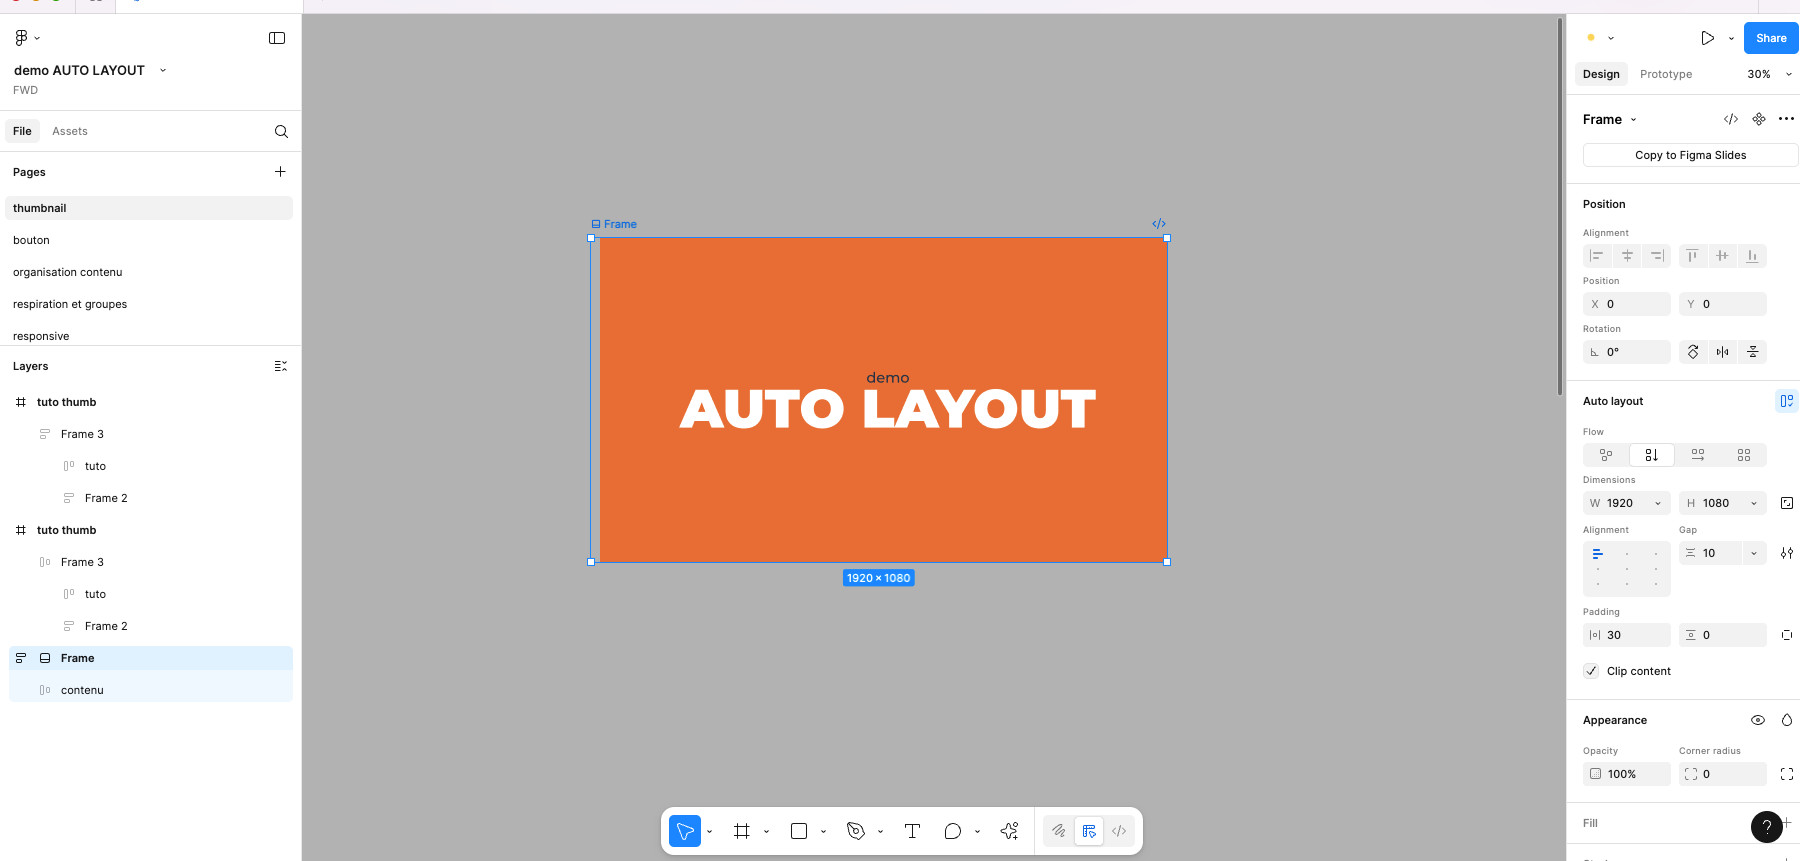Toggle Dev Mode in bottom toolbar

1119,831
